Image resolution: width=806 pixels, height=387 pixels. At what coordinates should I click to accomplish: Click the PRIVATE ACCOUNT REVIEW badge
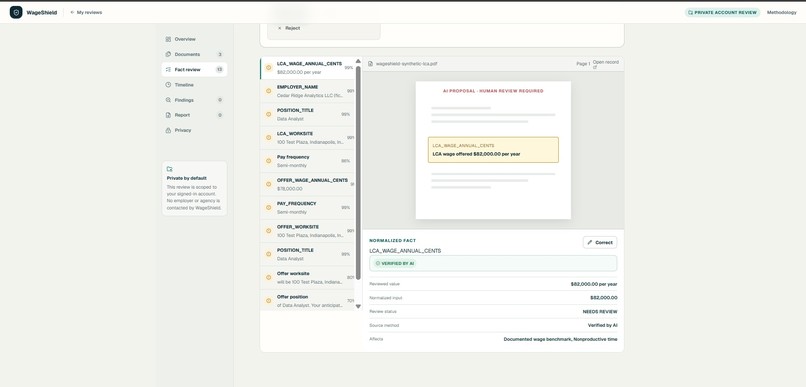point(722,12)
